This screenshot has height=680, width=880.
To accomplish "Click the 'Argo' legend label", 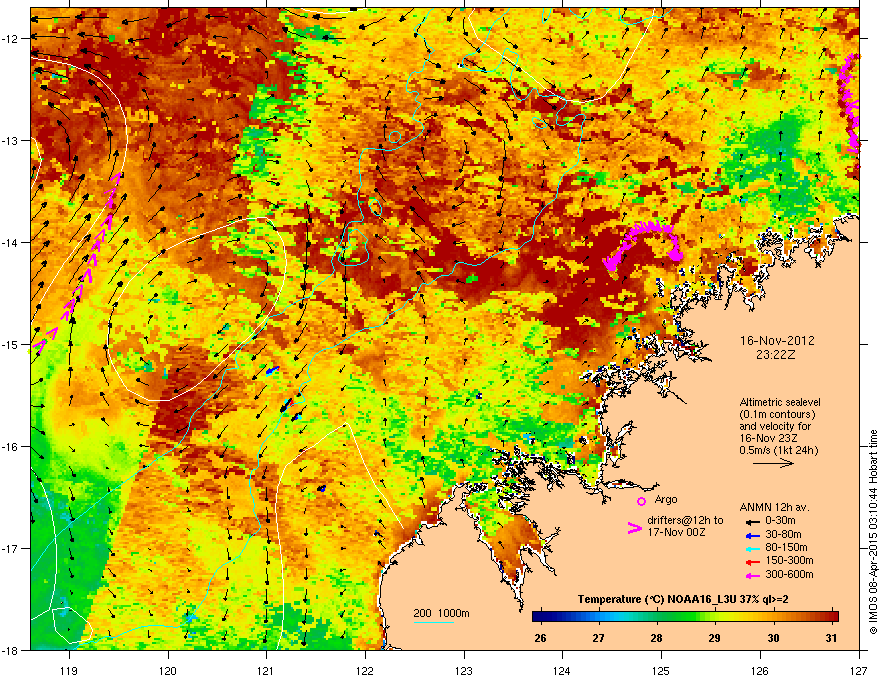I will 666,499.
